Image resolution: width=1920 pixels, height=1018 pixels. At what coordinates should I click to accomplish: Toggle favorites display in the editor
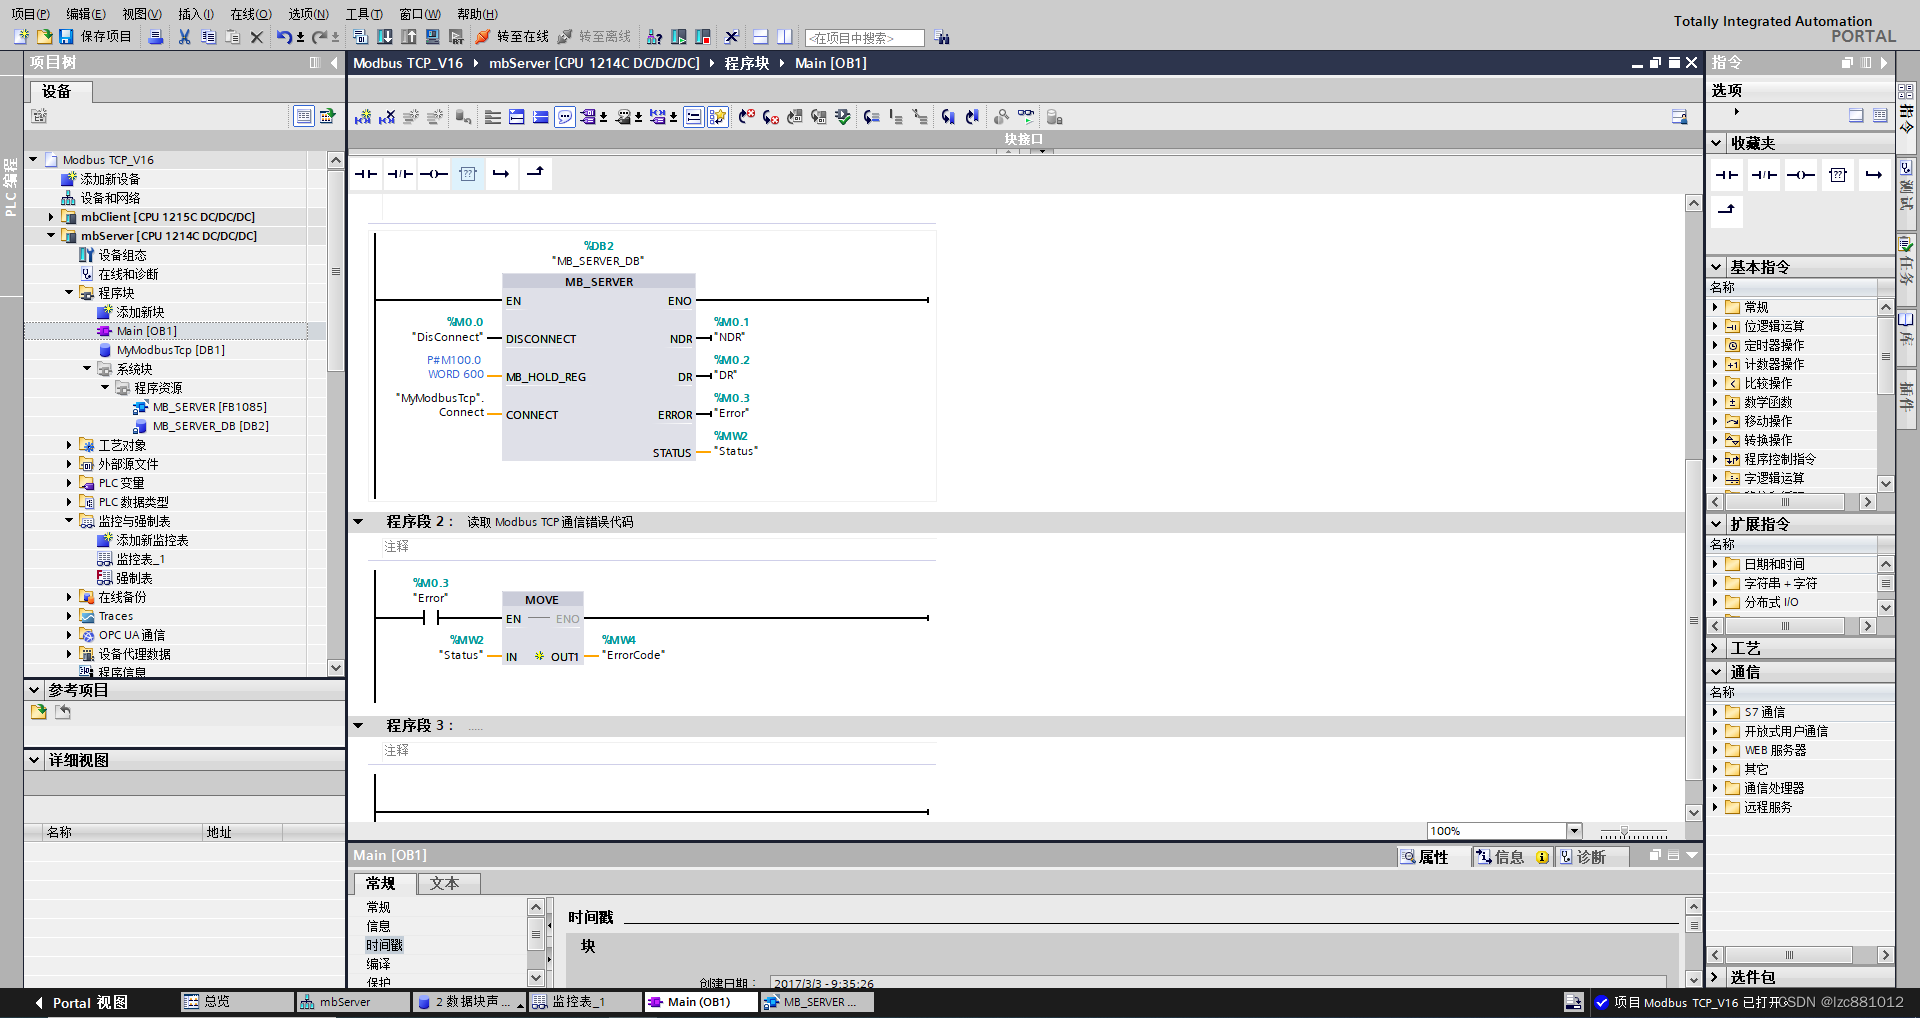[717, 117]
